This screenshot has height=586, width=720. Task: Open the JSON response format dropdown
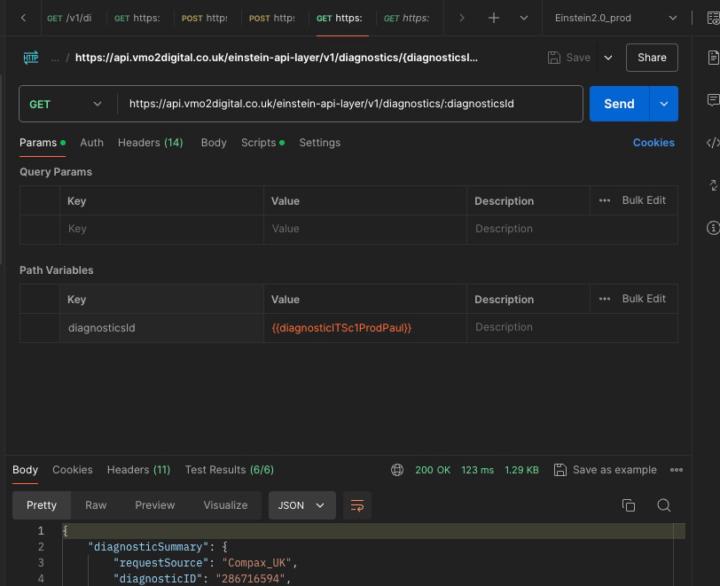tap(301, 505)
